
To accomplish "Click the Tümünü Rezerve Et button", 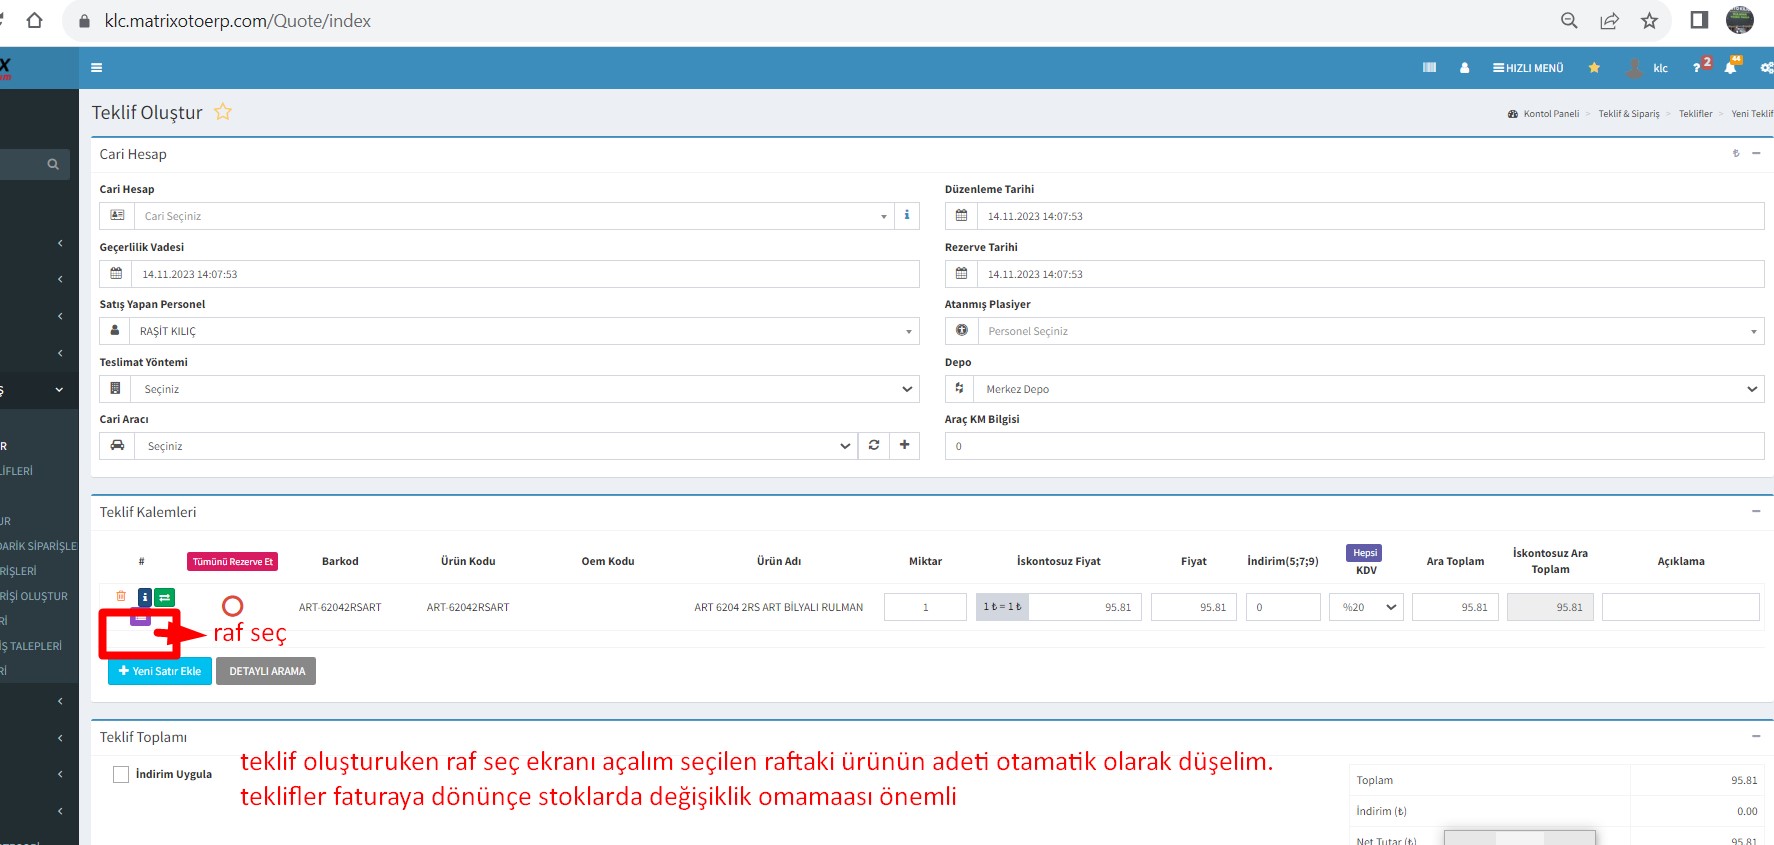I will click(232, 562).
